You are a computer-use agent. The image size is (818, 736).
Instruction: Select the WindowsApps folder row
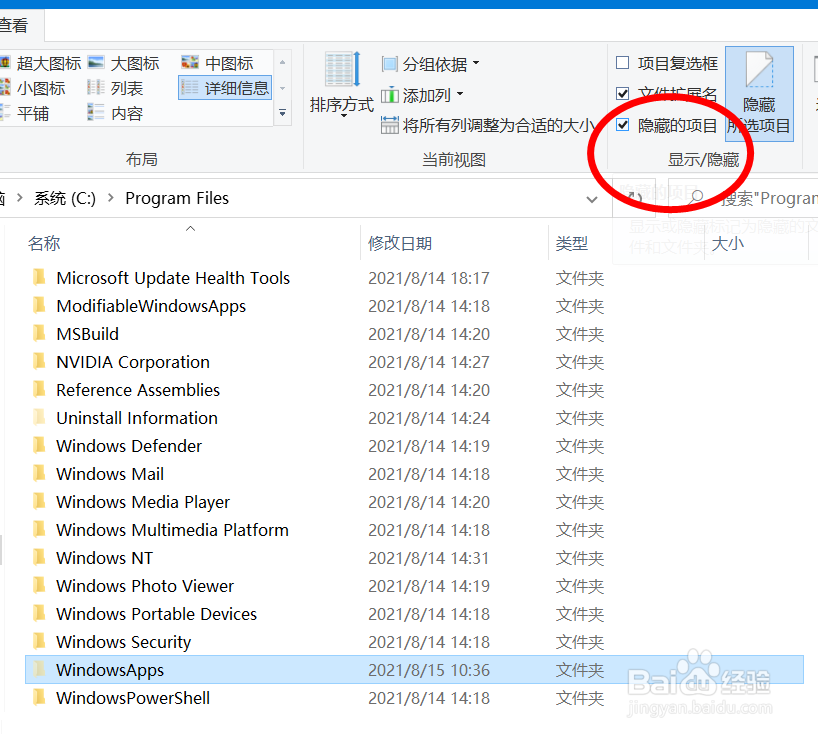point(414,670)
